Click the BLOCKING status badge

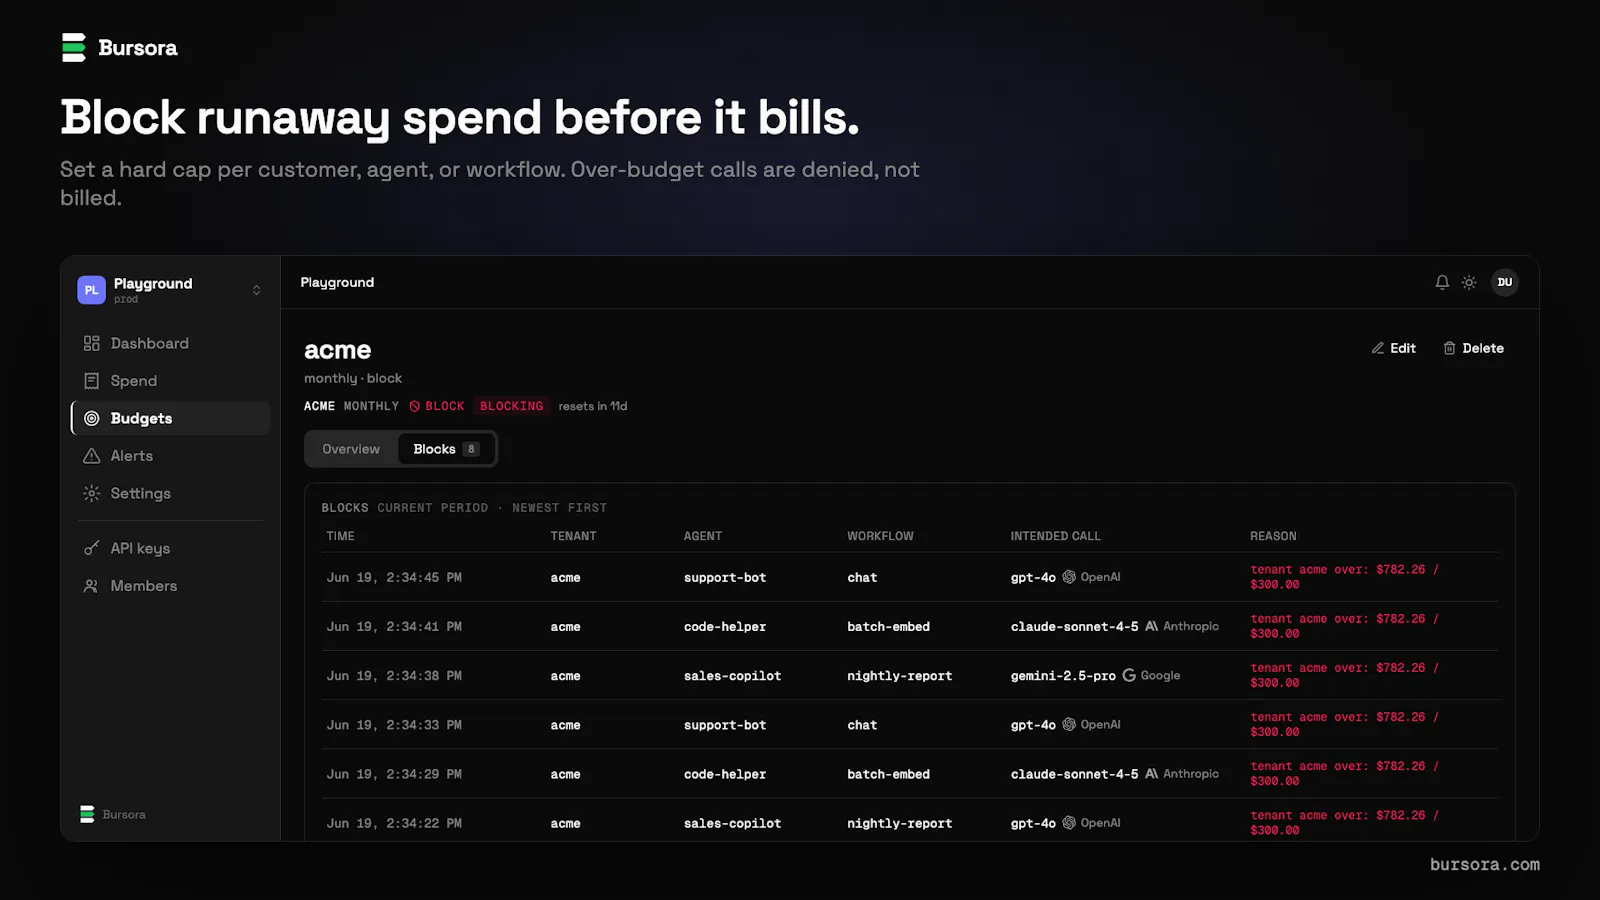[x=511, y=406]
